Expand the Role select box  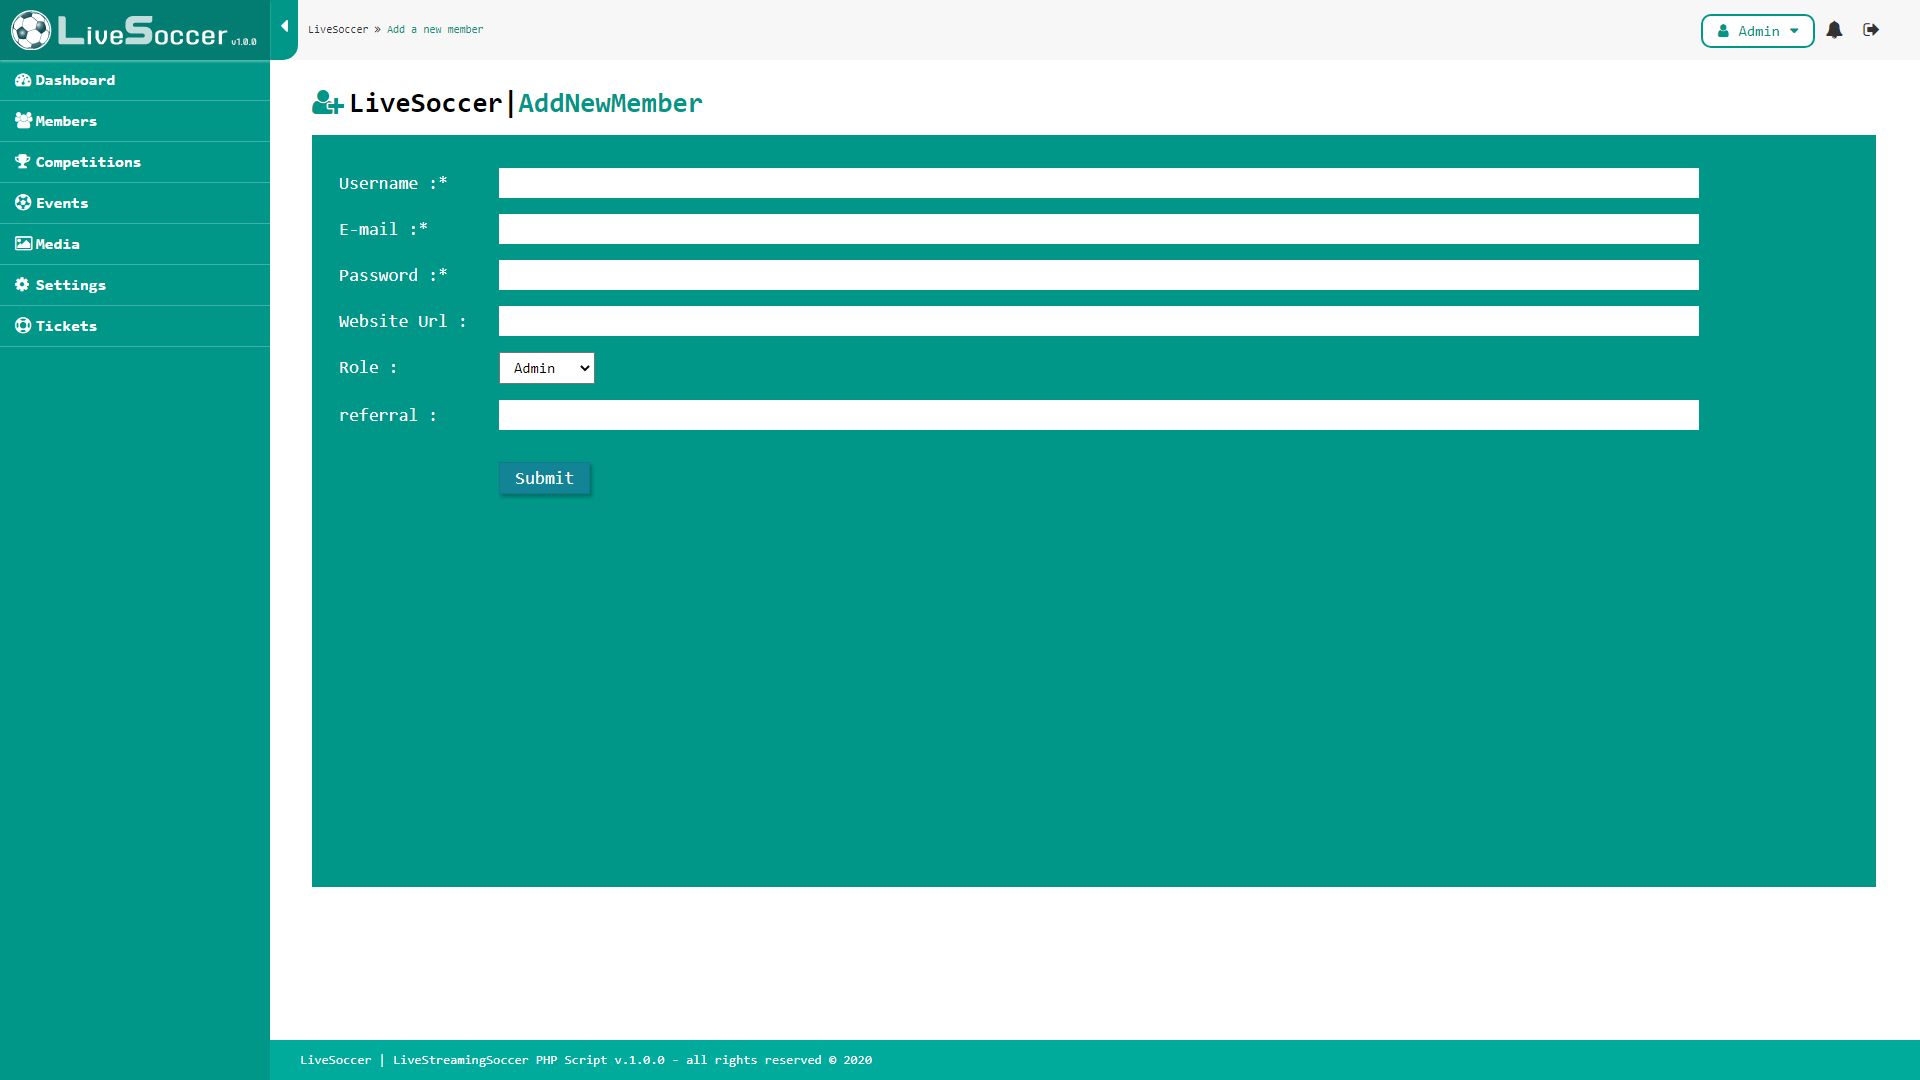pyautogui.click(x=546, y=368)
